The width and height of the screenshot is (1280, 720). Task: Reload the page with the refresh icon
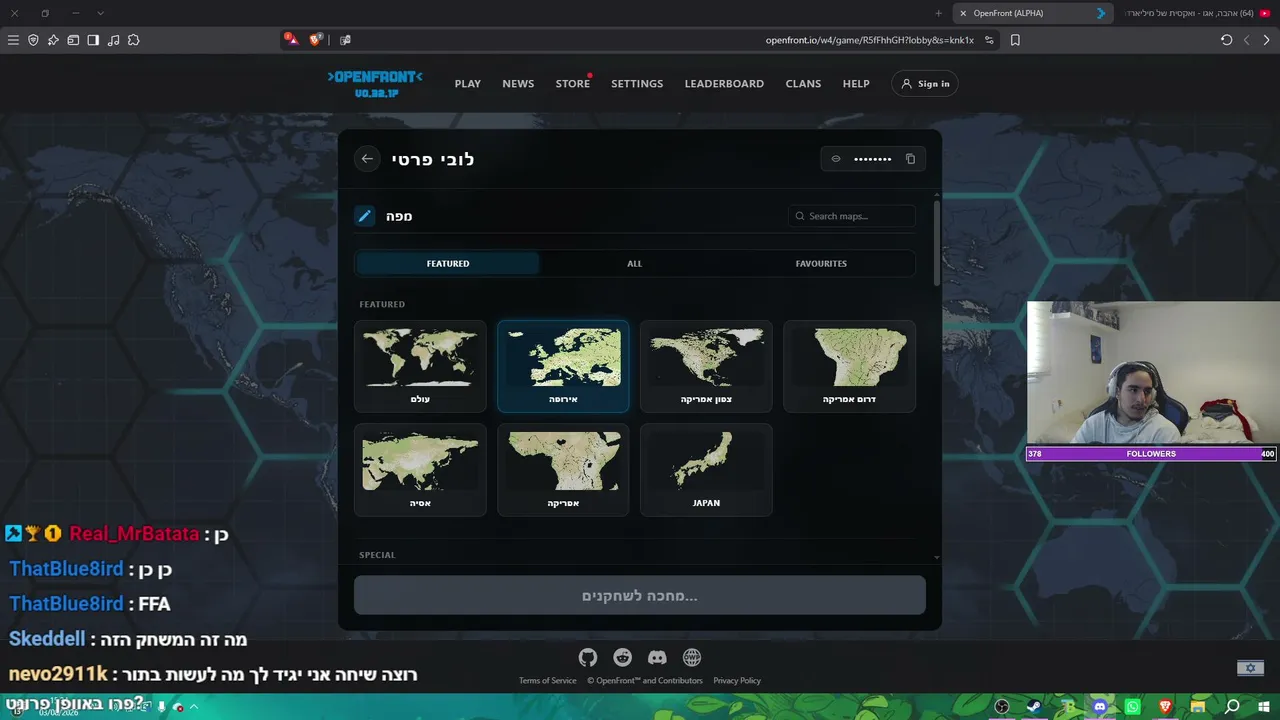click(1226, 40)
